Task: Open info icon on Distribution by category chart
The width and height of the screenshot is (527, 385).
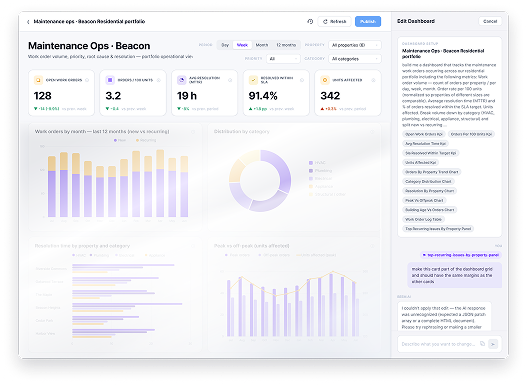Action: click(x=372, y=132)
